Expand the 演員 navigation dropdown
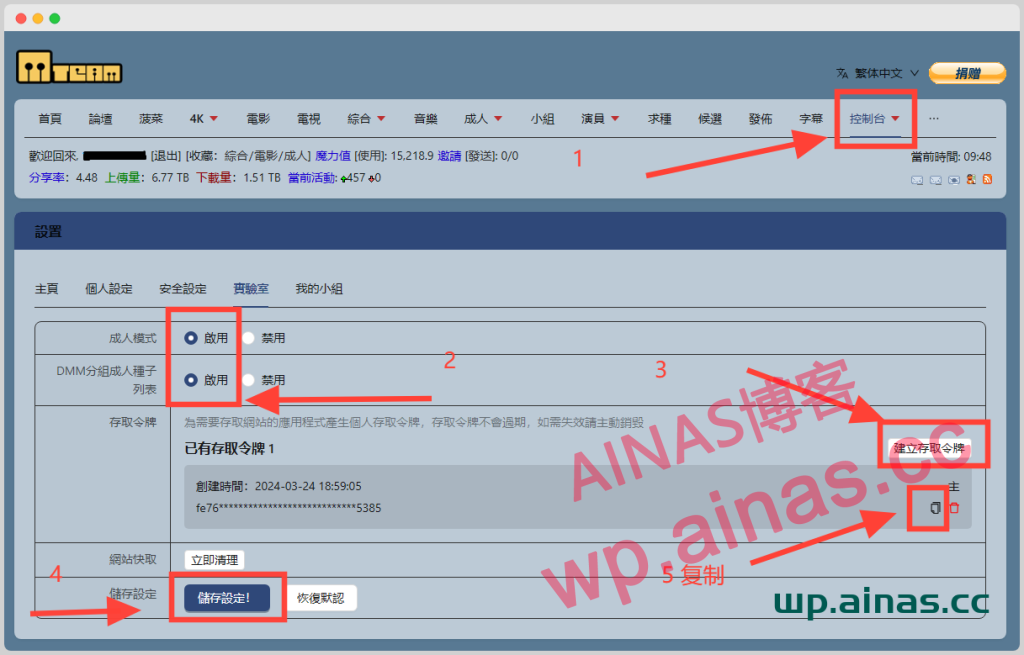 point(600,119)
